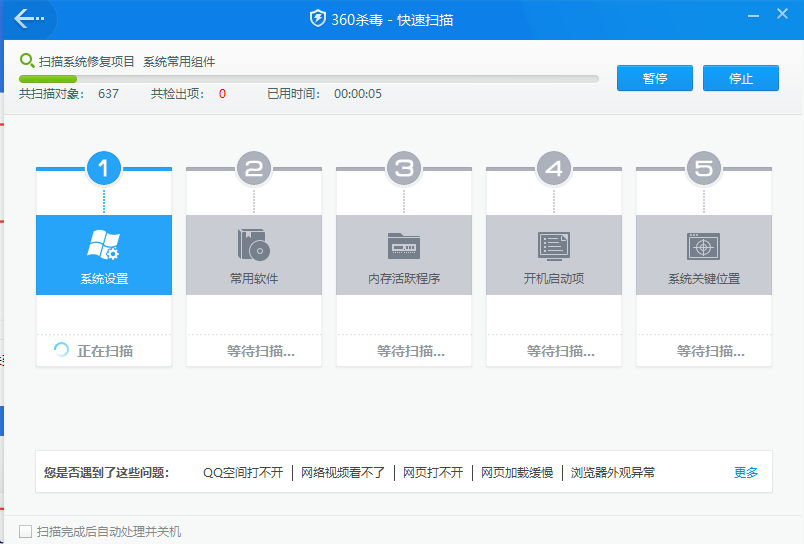Open the 网页加载缓慢 problem link
Image resolution: width=804 pixels, height=544 pixels.
coord(516,472)
